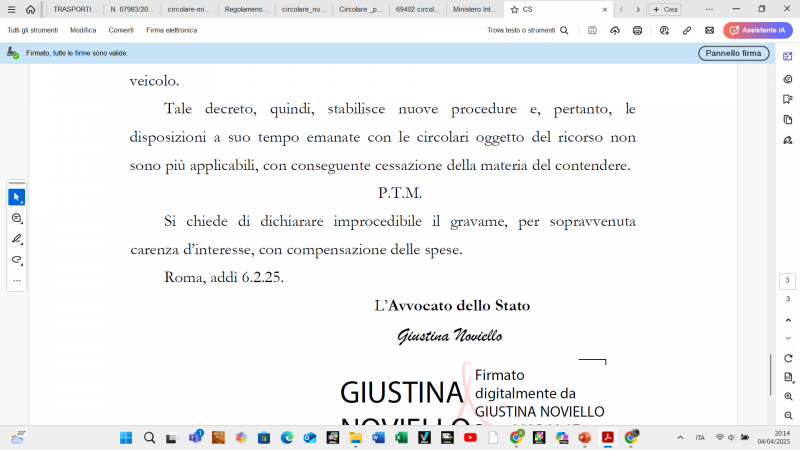The image size is (800, 450).
Task: Open Windows taskbar search
Action: click(149, 438)
